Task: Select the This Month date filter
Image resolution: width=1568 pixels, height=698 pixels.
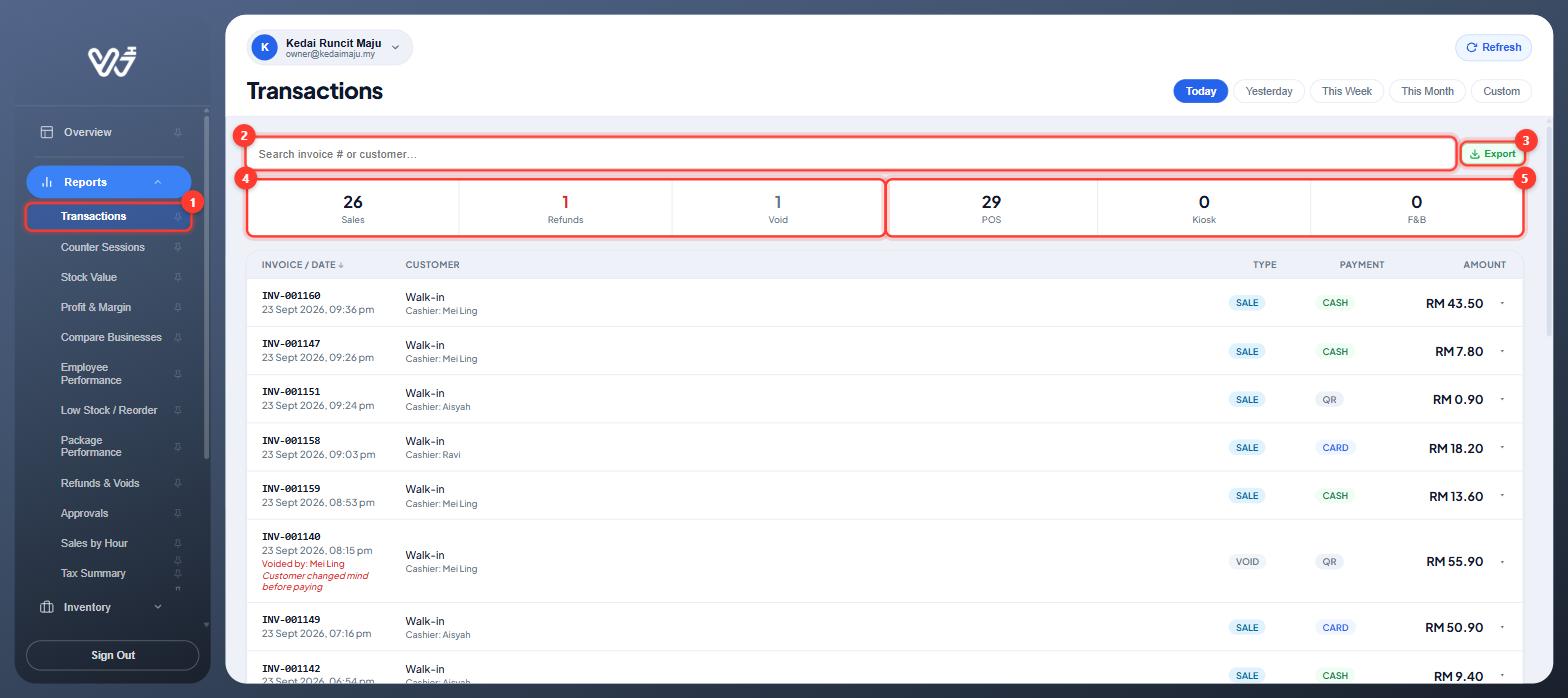Action: click(1427, 91)
